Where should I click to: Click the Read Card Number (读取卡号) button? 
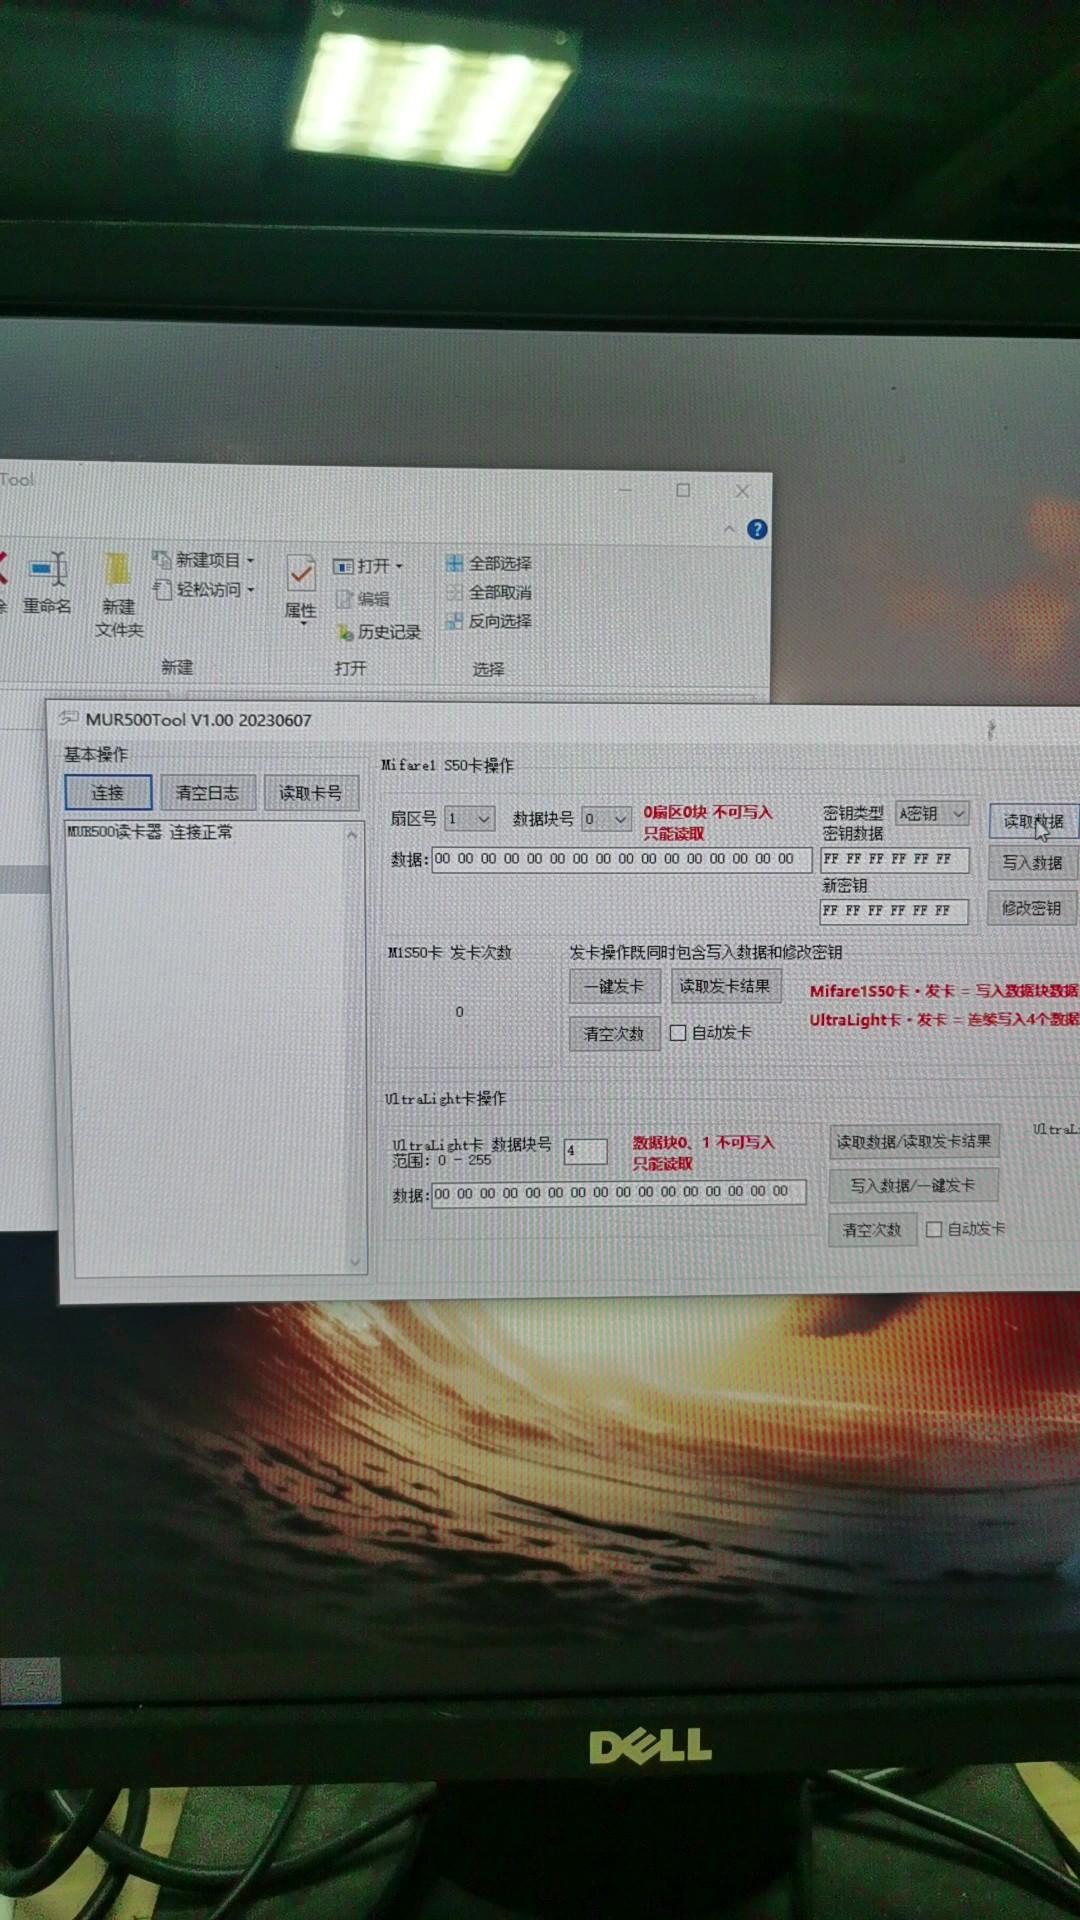pyautogui.click(x=310, y=793)
